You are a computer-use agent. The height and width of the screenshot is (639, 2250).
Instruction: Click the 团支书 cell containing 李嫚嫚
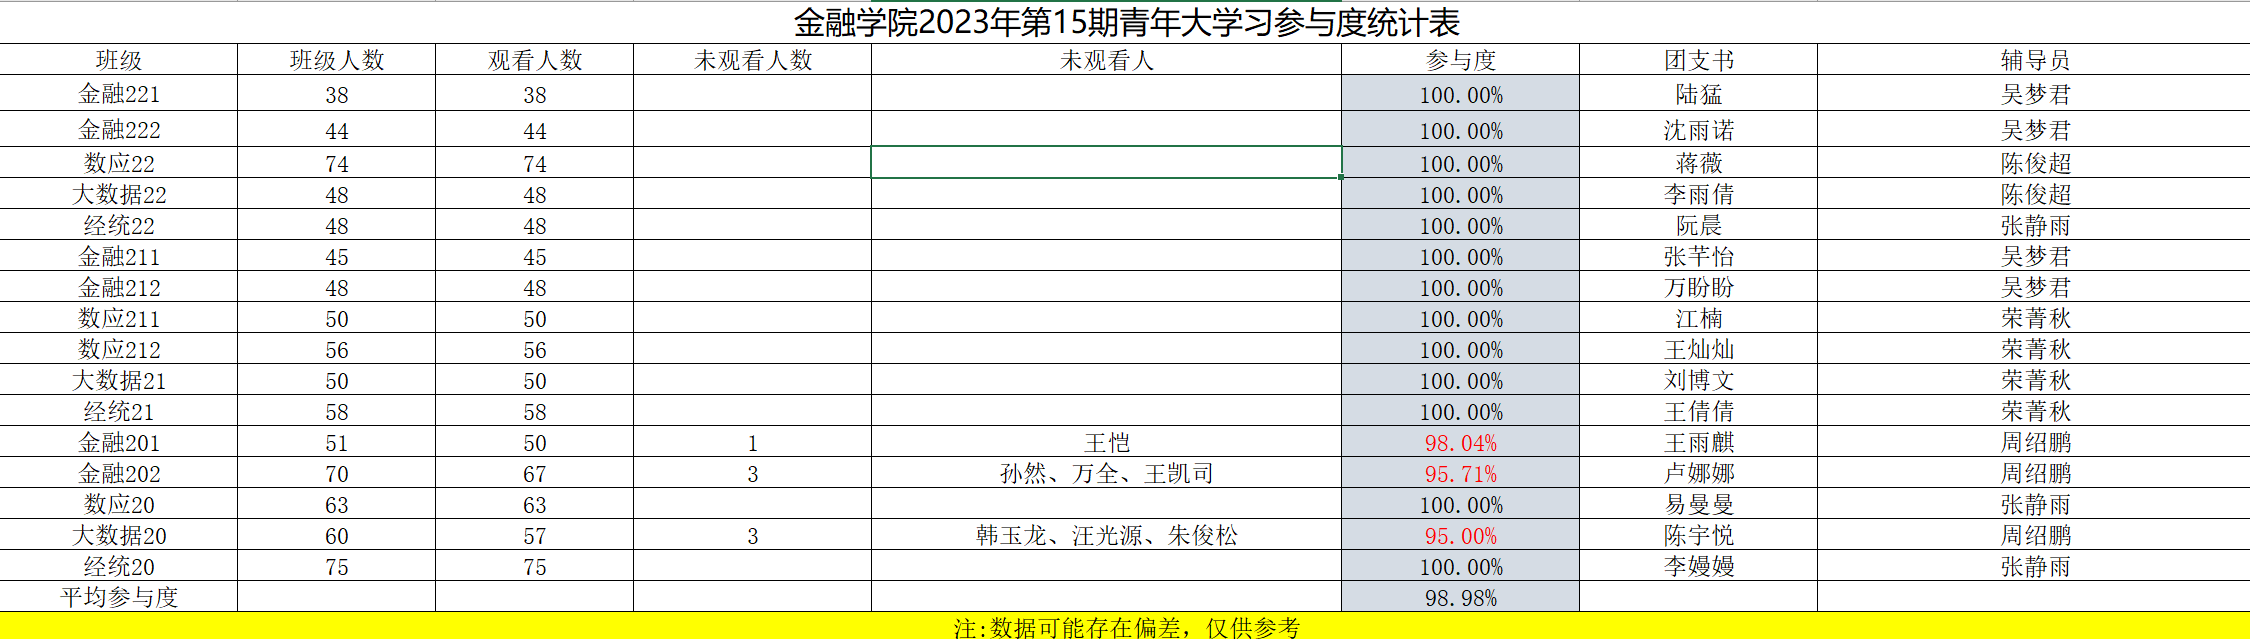pos(1698,567)
